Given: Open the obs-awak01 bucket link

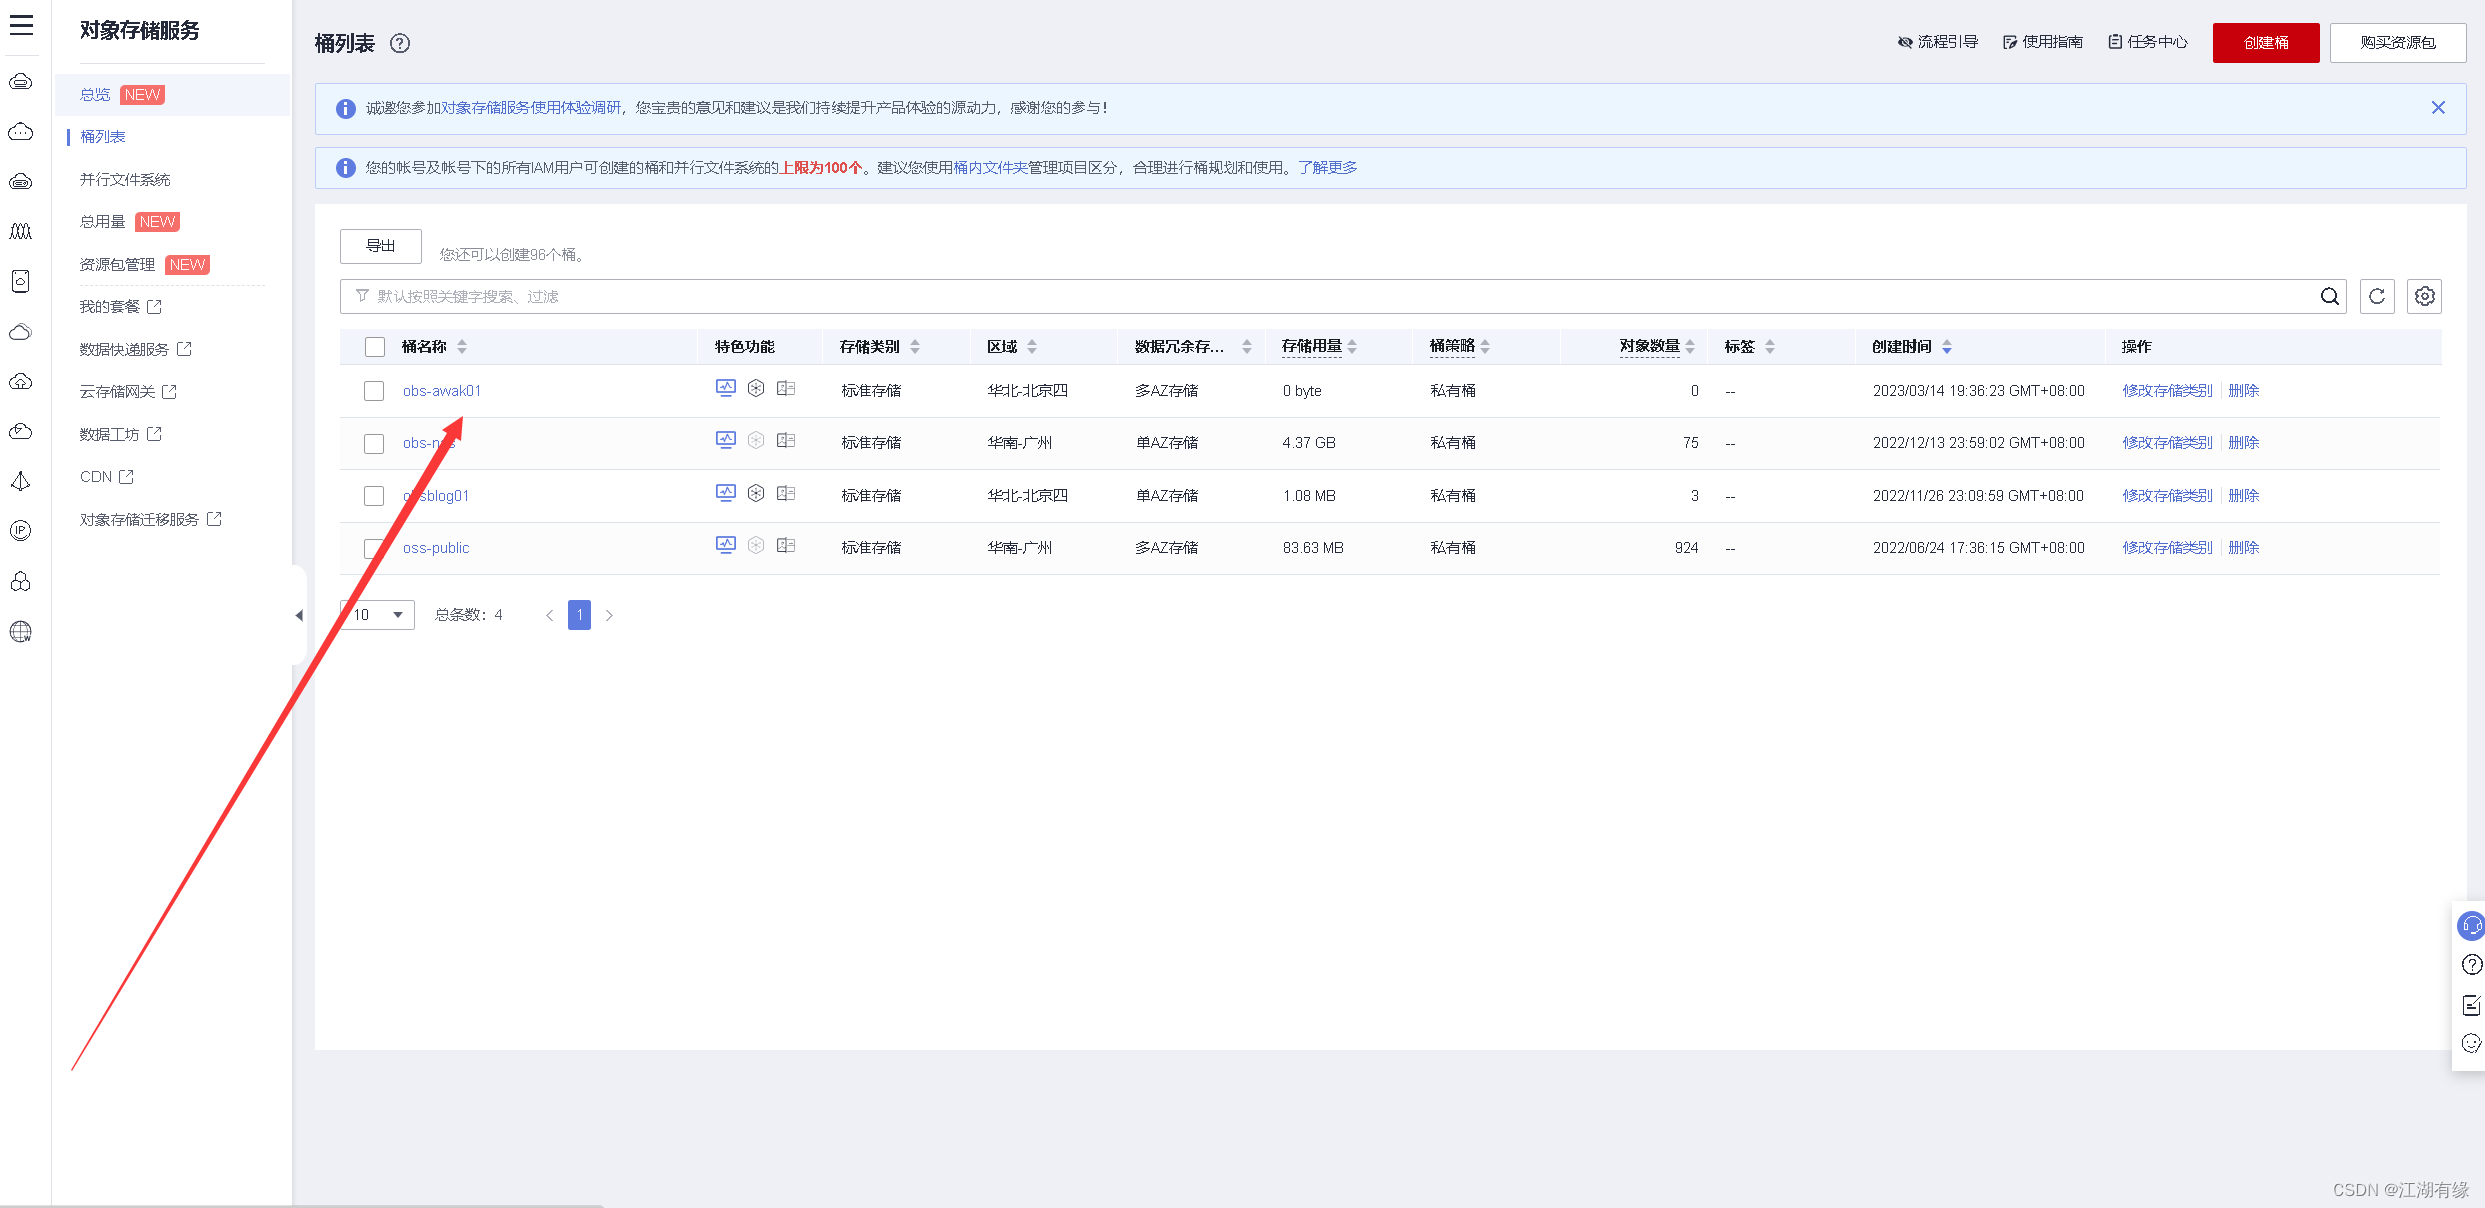Looking at the screenshot, I should pos(442,391).
